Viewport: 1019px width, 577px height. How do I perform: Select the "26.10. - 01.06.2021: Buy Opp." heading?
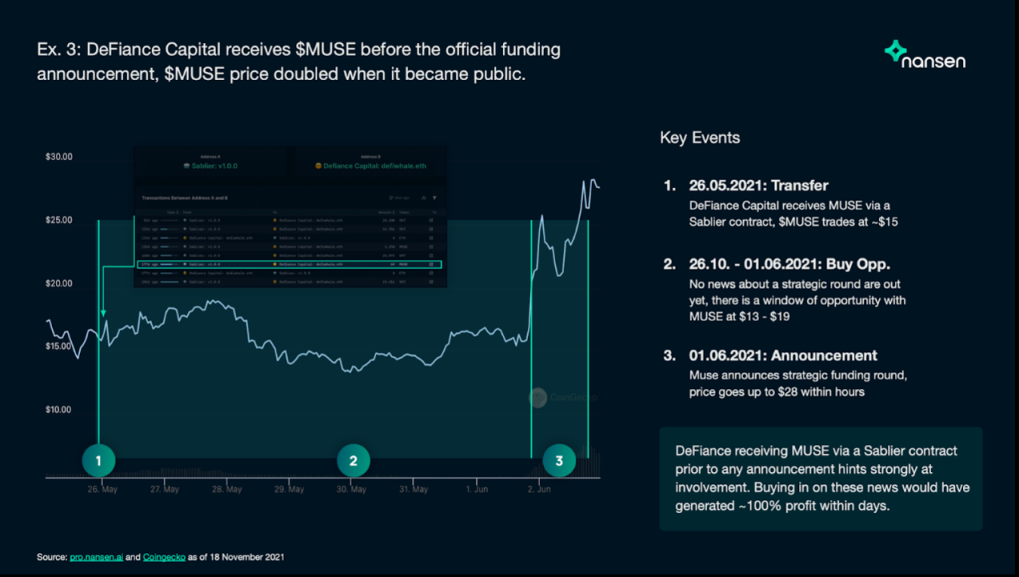point(789,264)
